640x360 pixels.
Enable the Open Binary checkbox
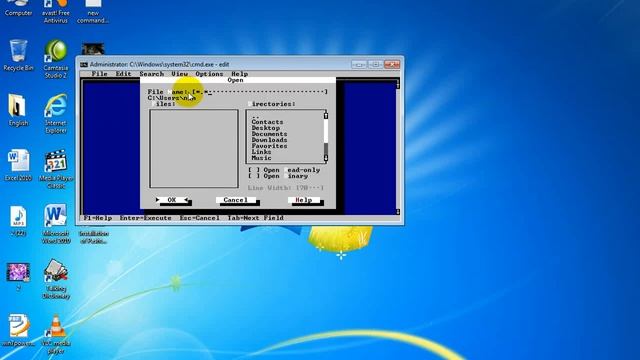click(254, 176)
